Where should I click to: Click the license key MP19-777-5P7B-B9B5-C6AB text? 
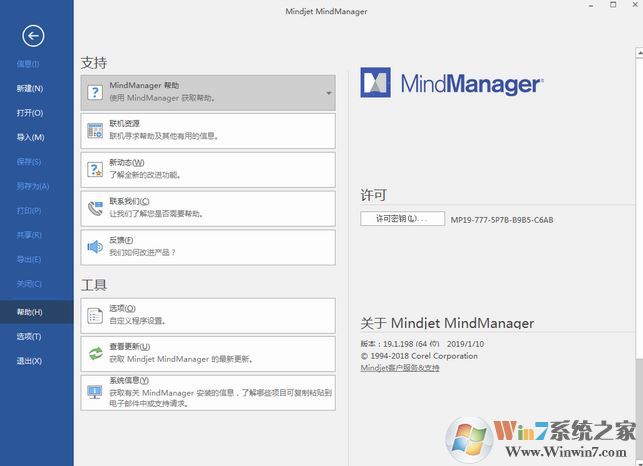tap(502, 220)
